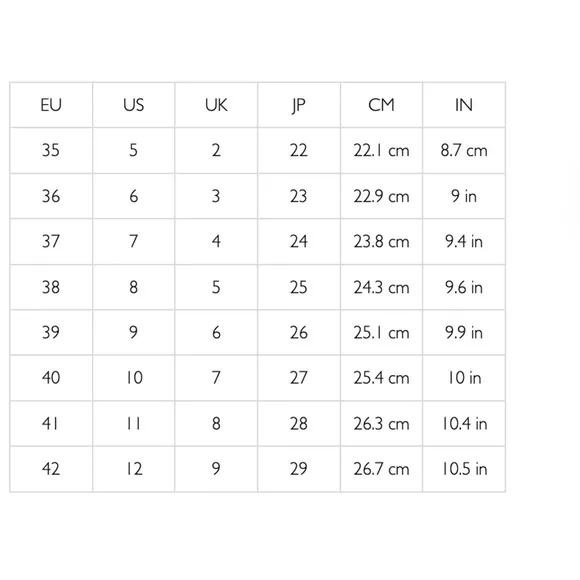Click EU size 40 cell
The image size is (580, 580).
(x=51, y=378)
